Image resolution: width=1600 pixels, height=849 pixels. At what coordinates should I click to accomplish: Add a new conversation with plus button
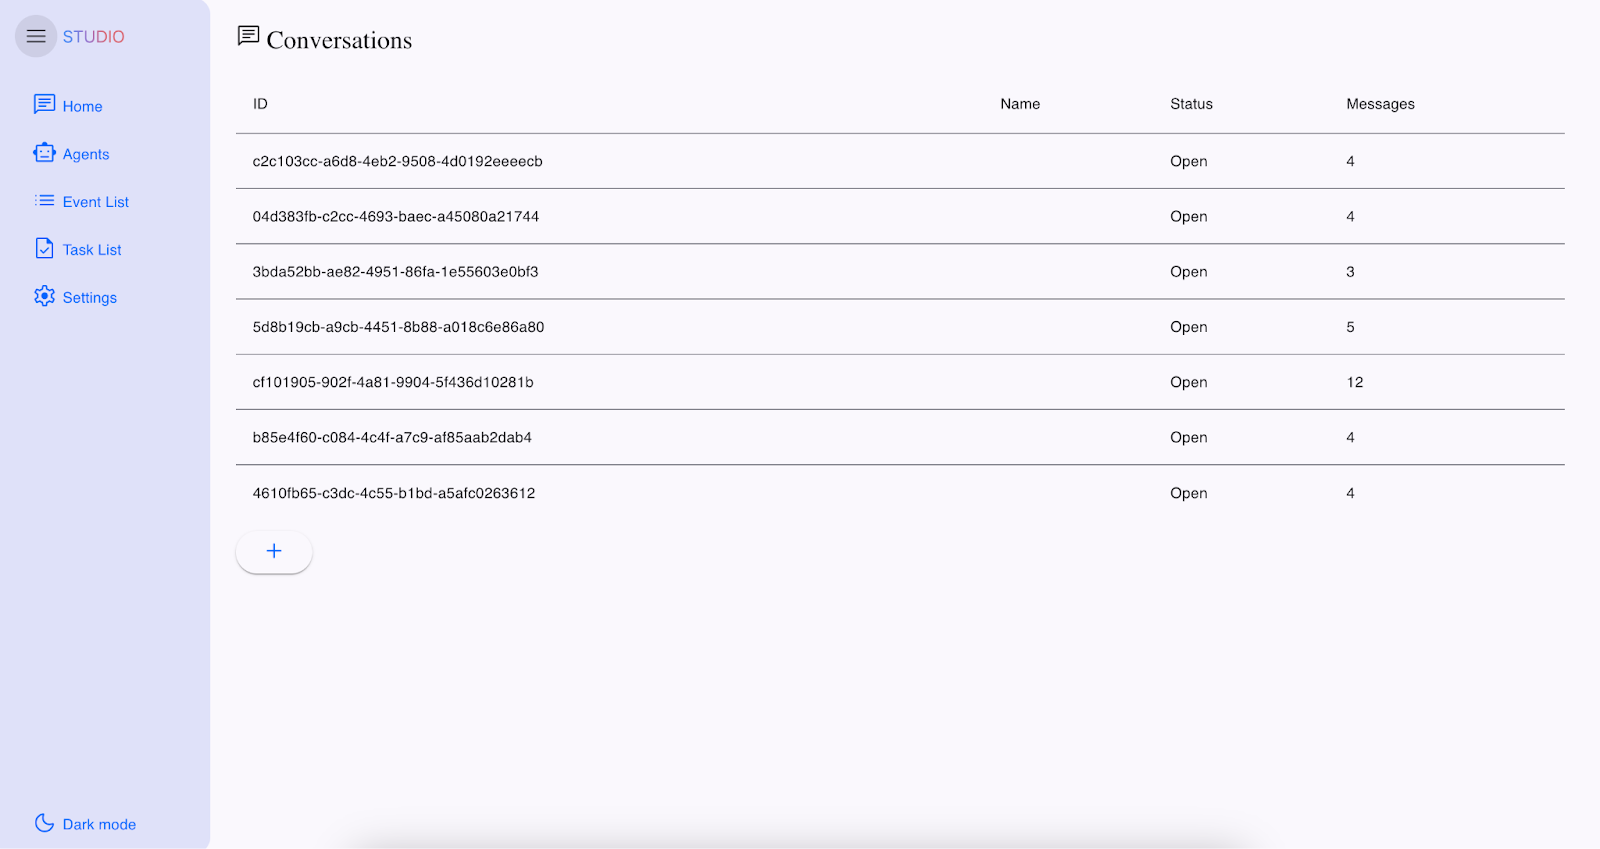274,551
